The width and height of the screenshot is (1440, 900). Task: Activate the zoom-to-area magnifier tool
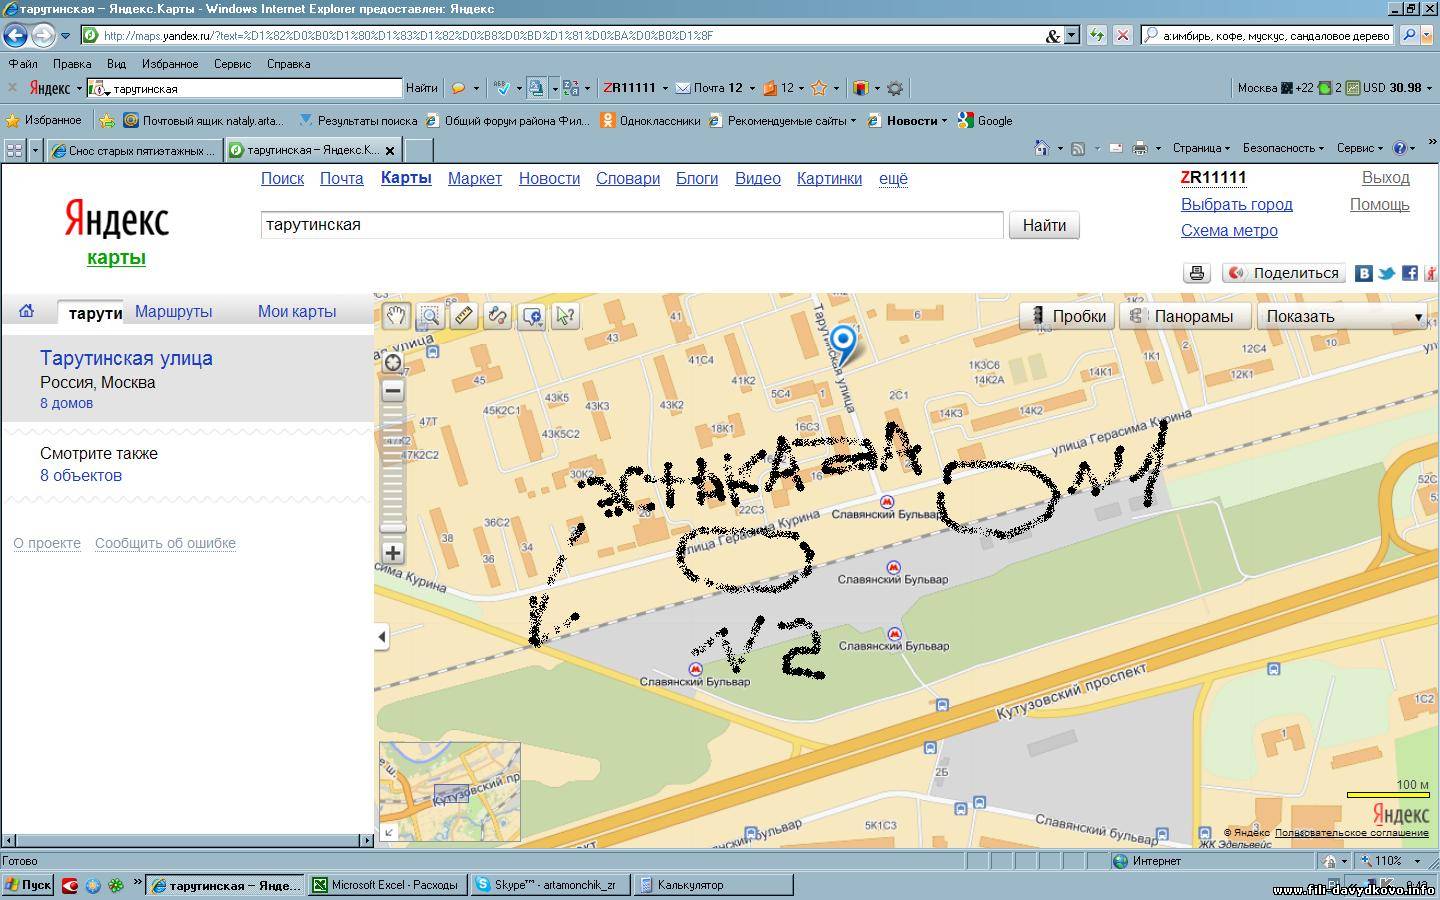pos(430,316)
